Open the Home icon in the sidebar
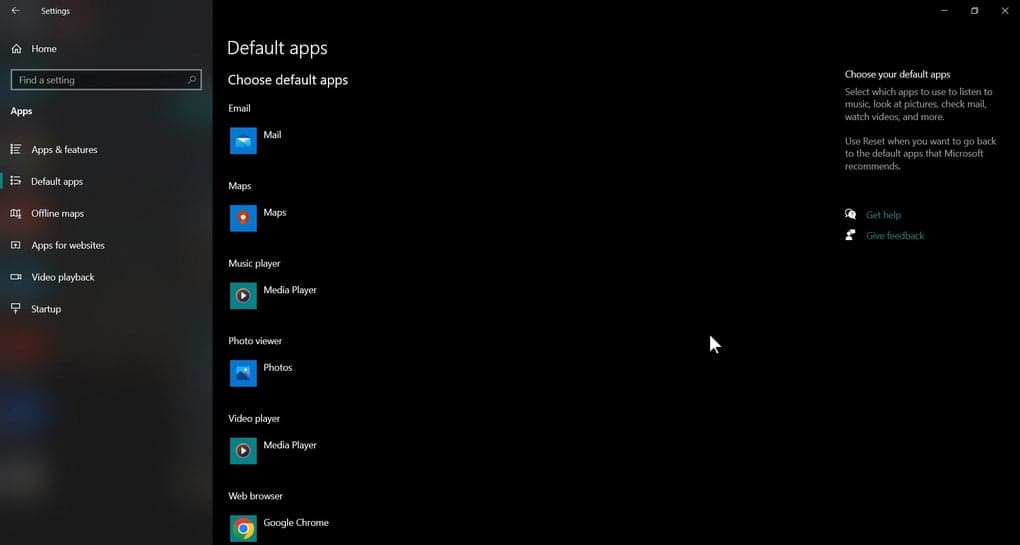 pos(16,49)
